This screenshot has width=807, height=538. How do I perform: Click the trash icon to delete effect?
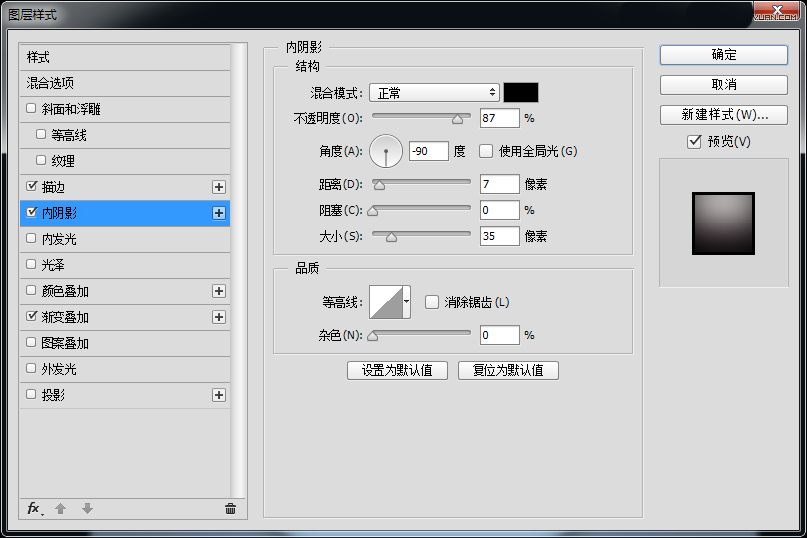pos(230,508)
